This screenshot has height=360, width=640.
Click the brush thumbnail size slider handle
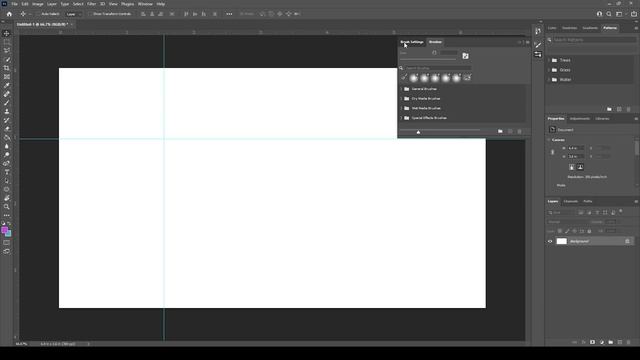418,132
